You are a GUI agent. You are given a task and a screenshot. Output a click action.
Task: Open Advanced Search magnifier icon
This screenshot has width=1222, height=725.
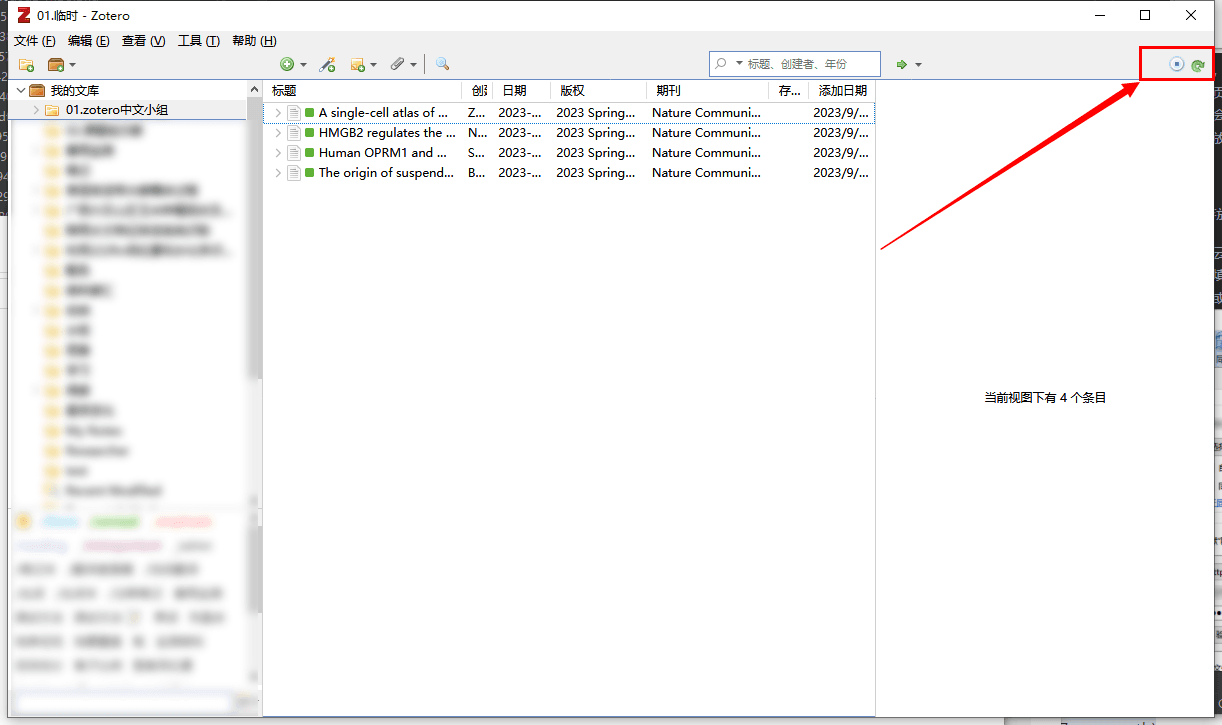tap(442, 65)
